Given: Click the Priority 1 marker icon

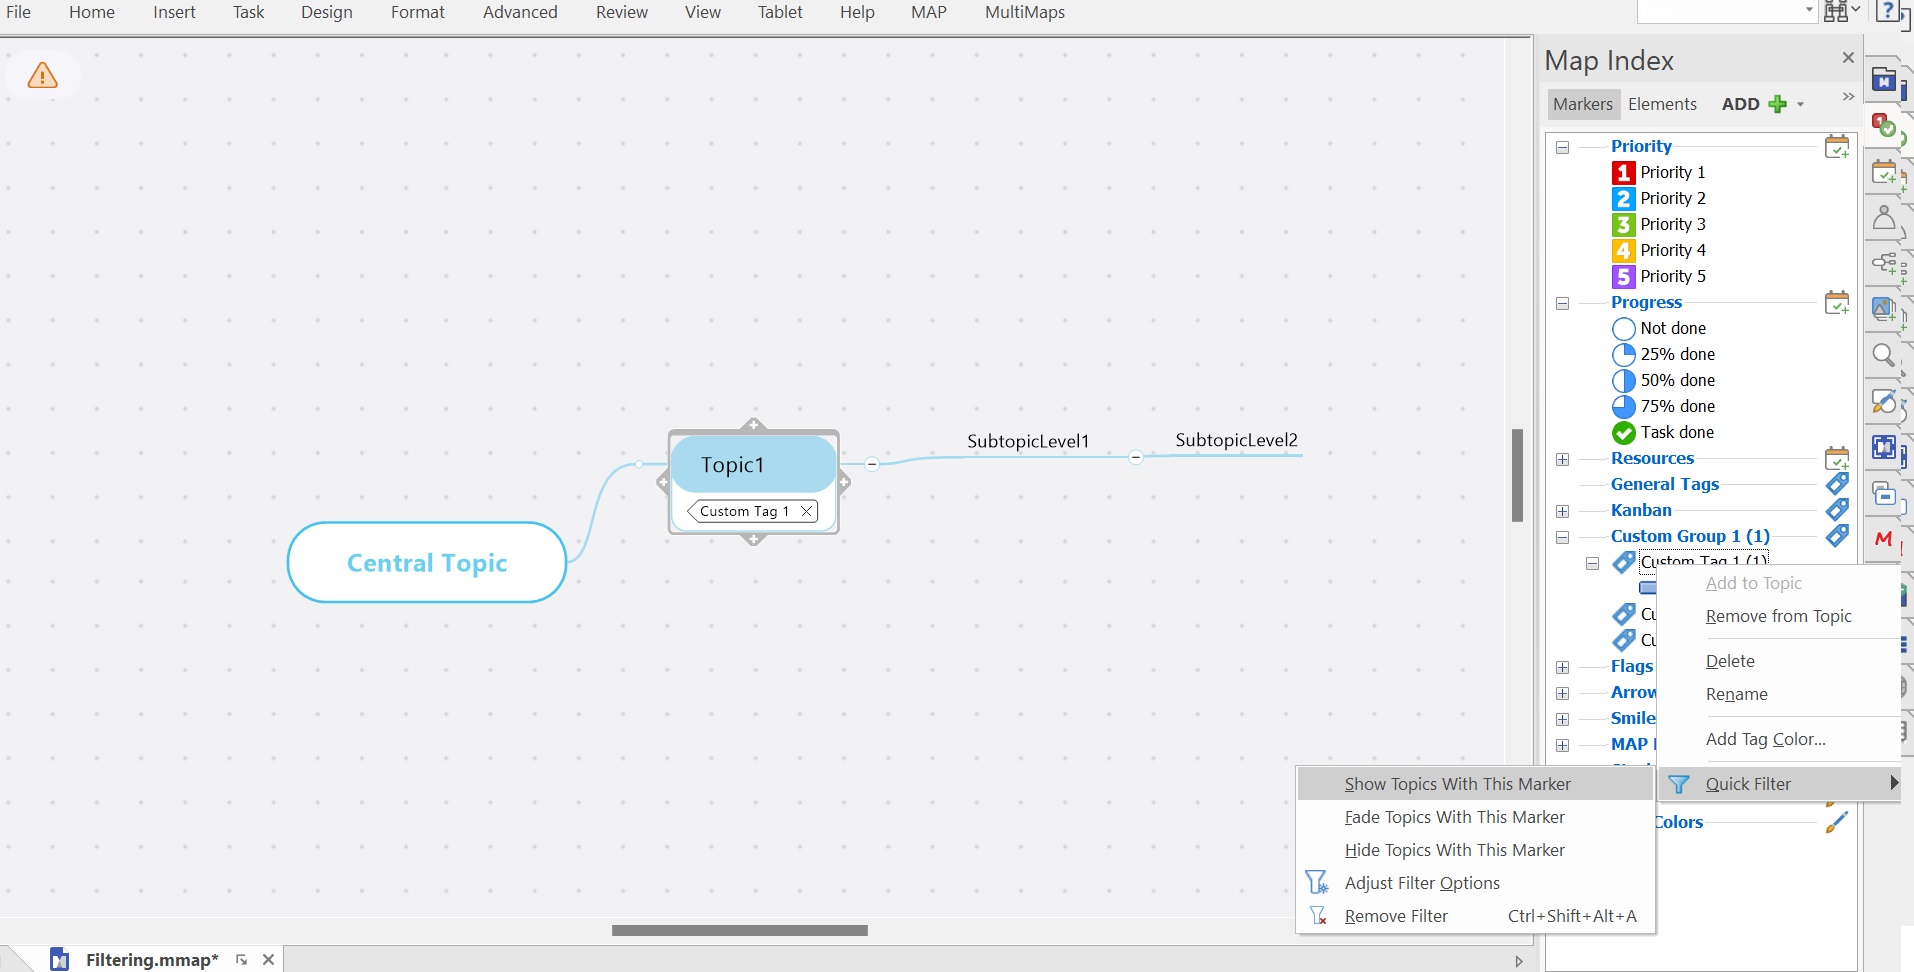Looking at the screenshot, I should [x=1623, y=173].
